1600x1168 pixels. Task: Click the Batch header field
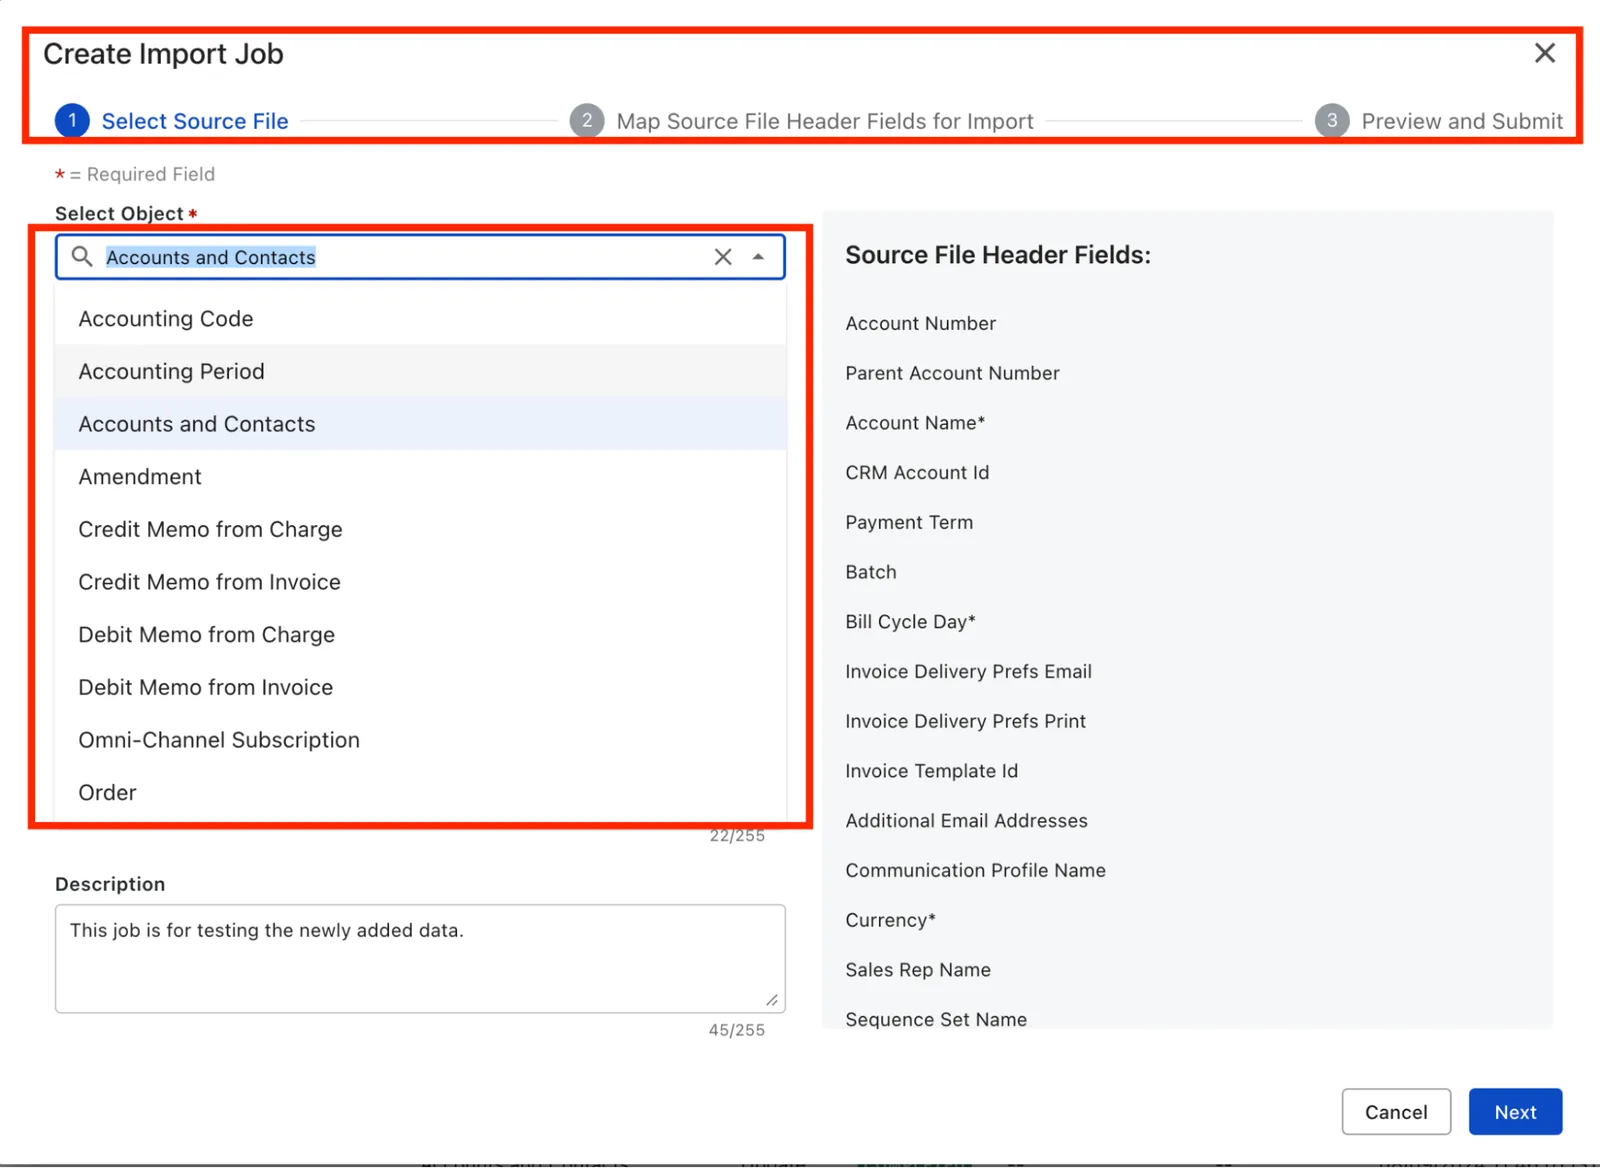coord(871,572)
